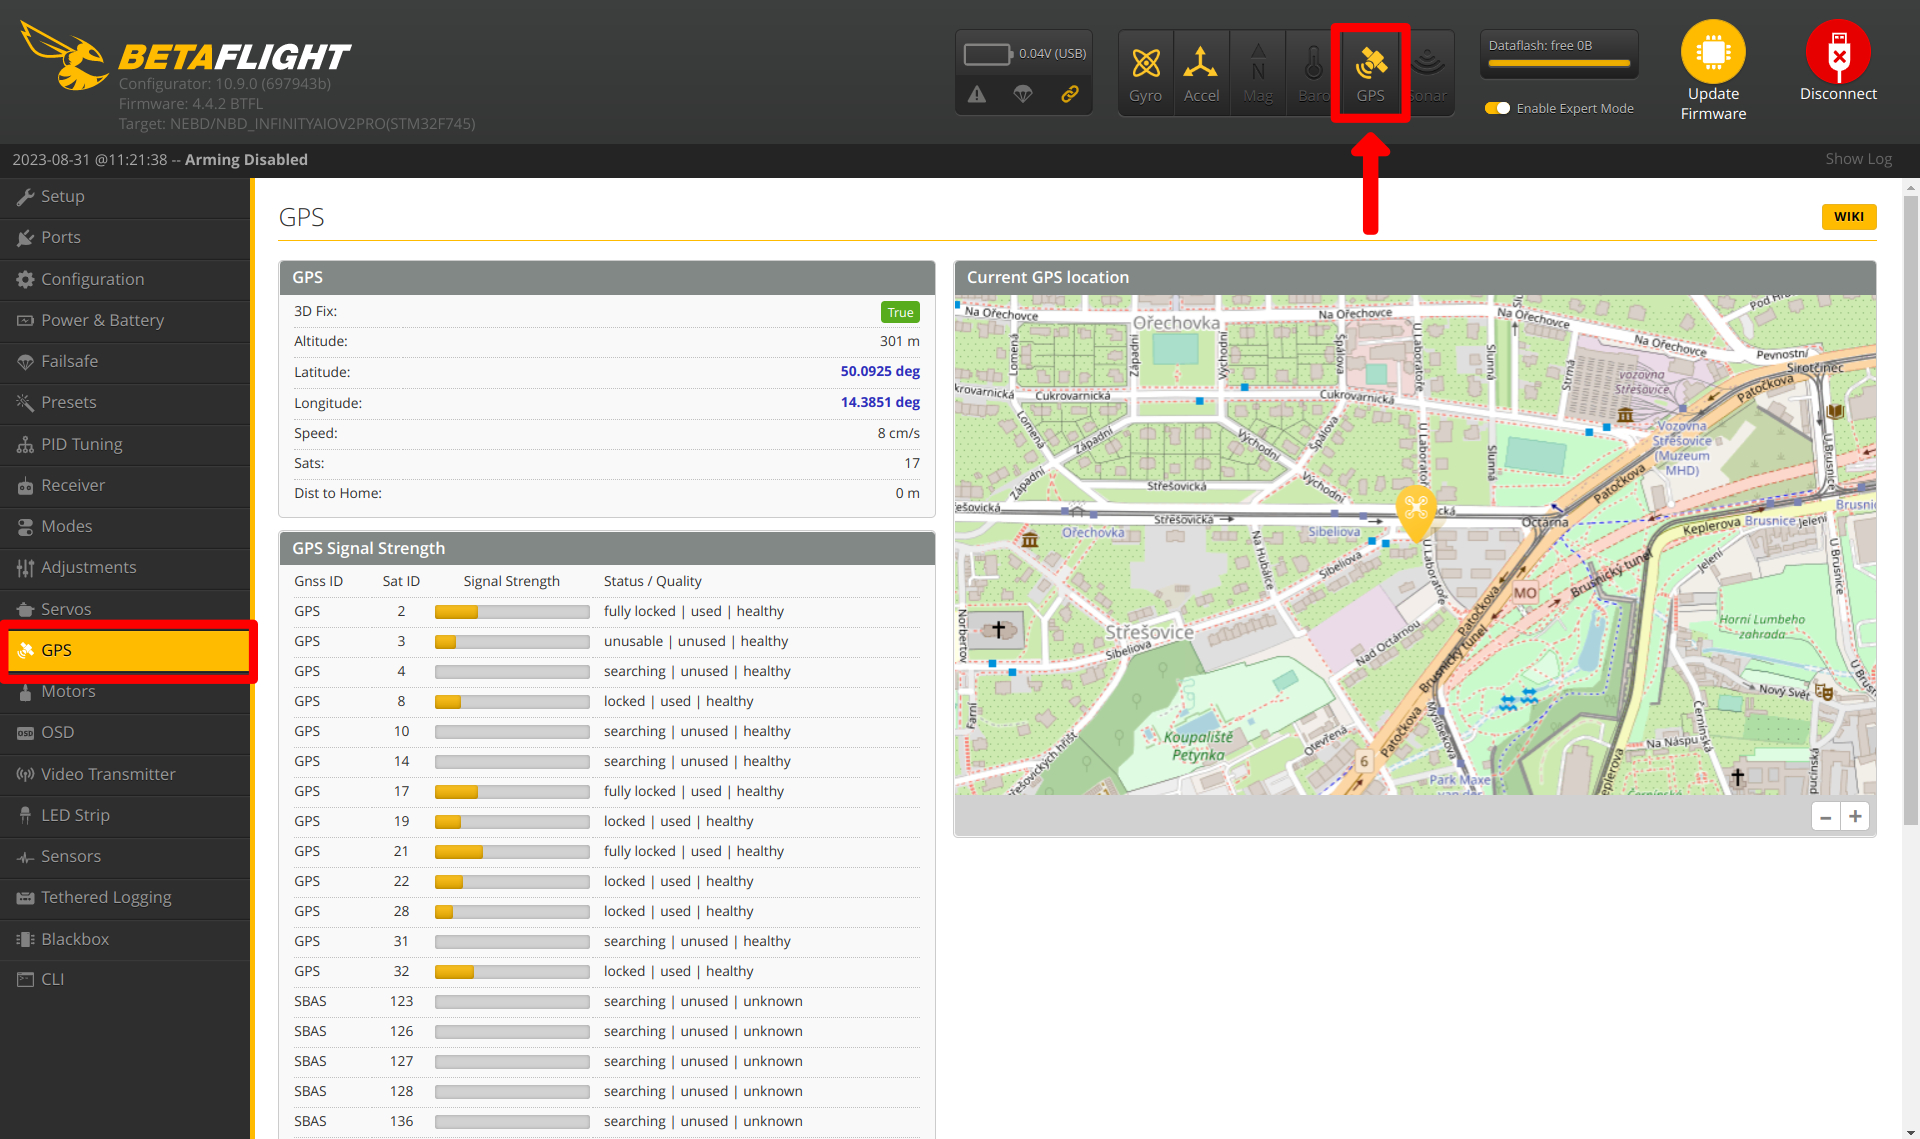1920x1139 pixels.
Task: Click the latitude value 50.0925 deg
Action: click(880, 371)
